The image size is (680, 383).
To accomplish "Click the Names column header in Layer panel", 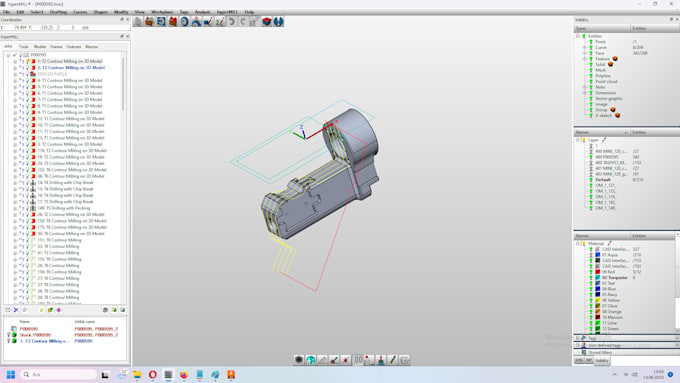I will tap(602, 132).
